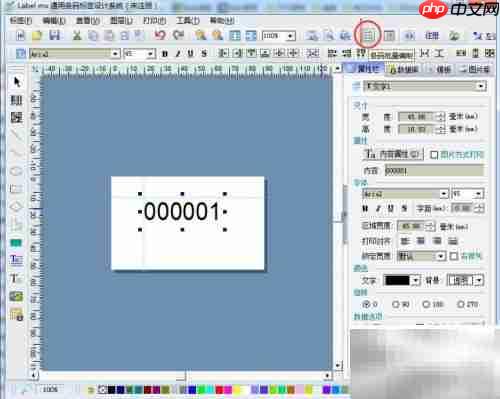The width and height of the screenshot is (500, 399).
Task: Toggle underline in properties panel font section
Action: pos(390,209)
